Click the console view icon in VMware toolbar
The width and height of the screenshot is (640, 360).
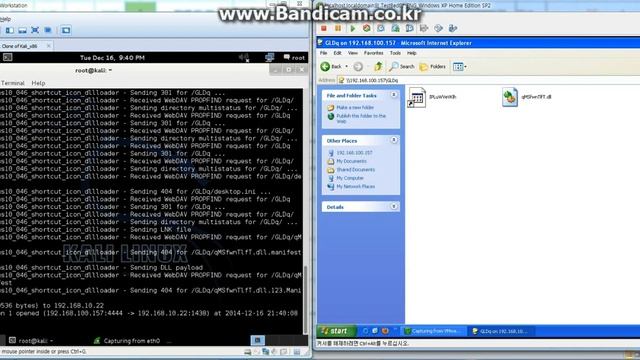(66, 30)
